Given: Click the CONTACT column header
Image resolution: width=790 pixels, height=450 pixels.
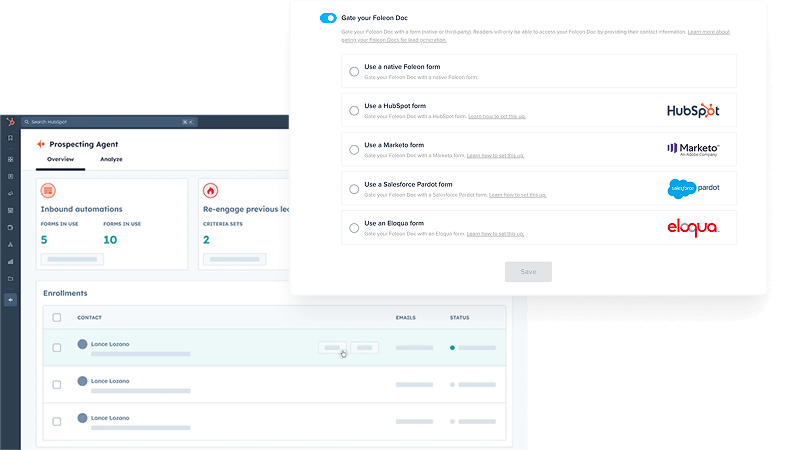Looking at the screenshot, I should tap(89, 317).
